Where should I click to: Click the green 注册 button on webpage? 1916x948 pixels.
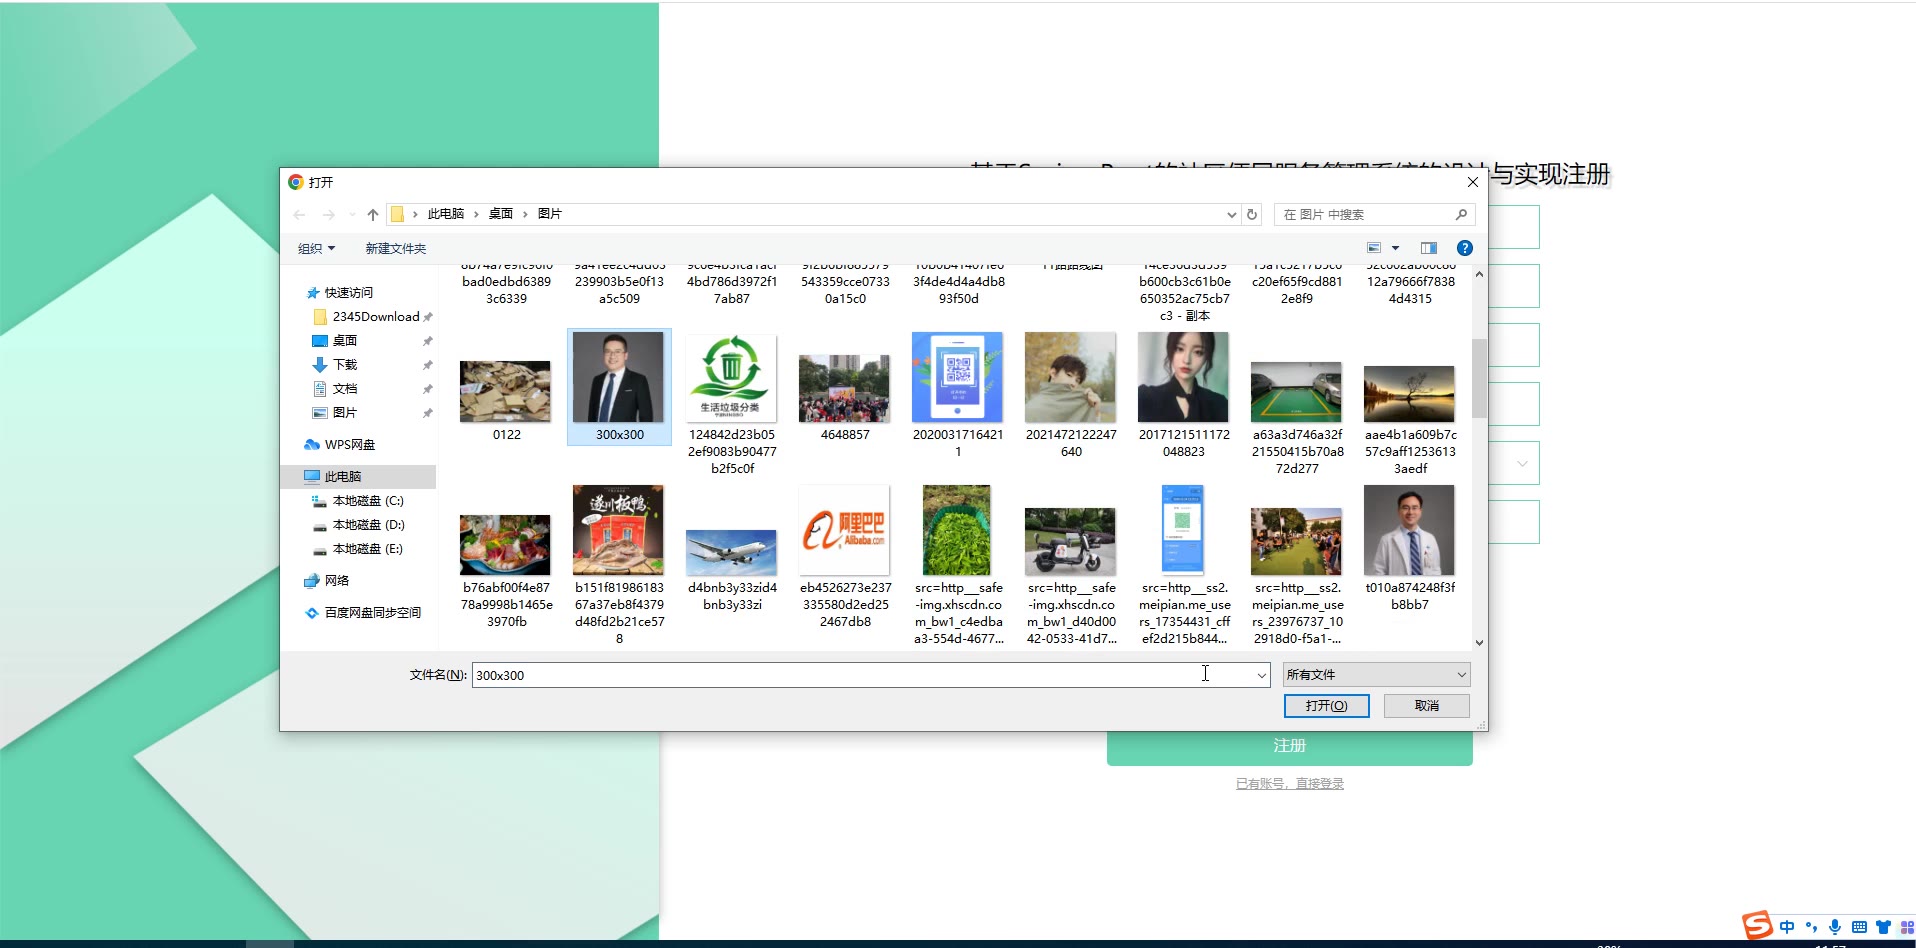[x=1289, y=746]
